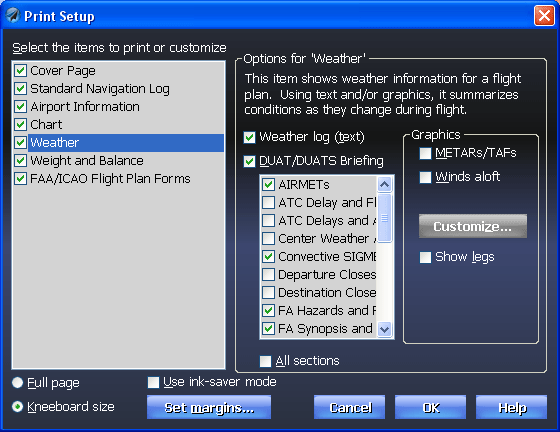Select Standard Navigation Log in the list

(100, 89)
